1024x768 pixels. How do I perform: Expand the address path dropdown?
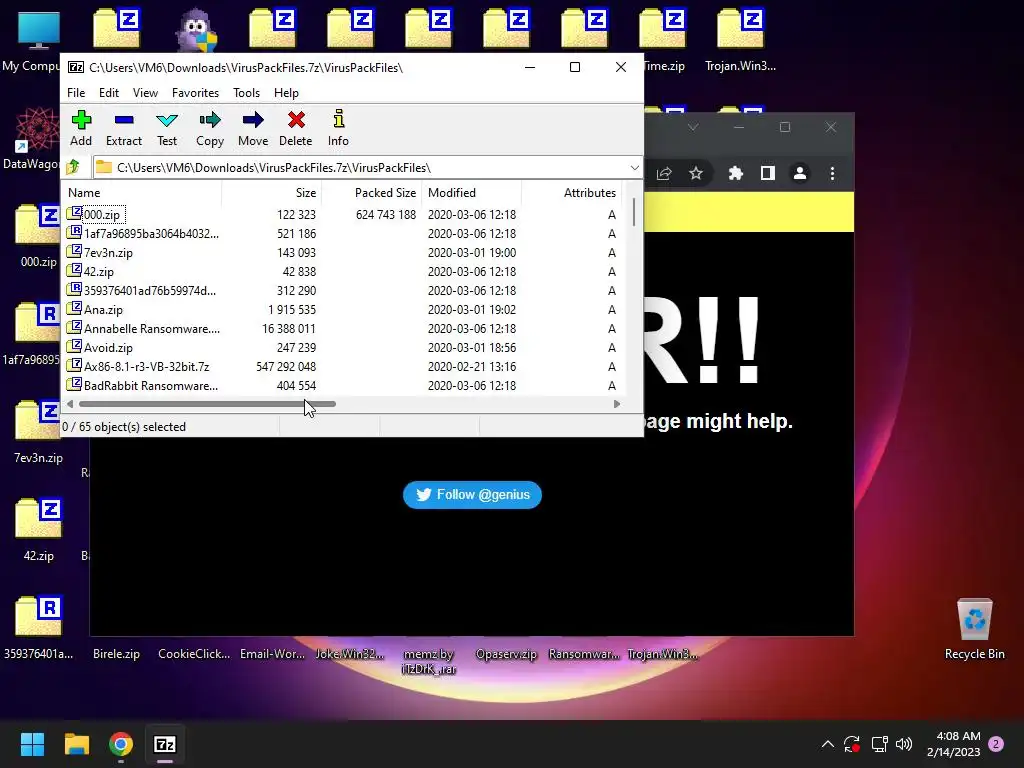tap(634, 168)
